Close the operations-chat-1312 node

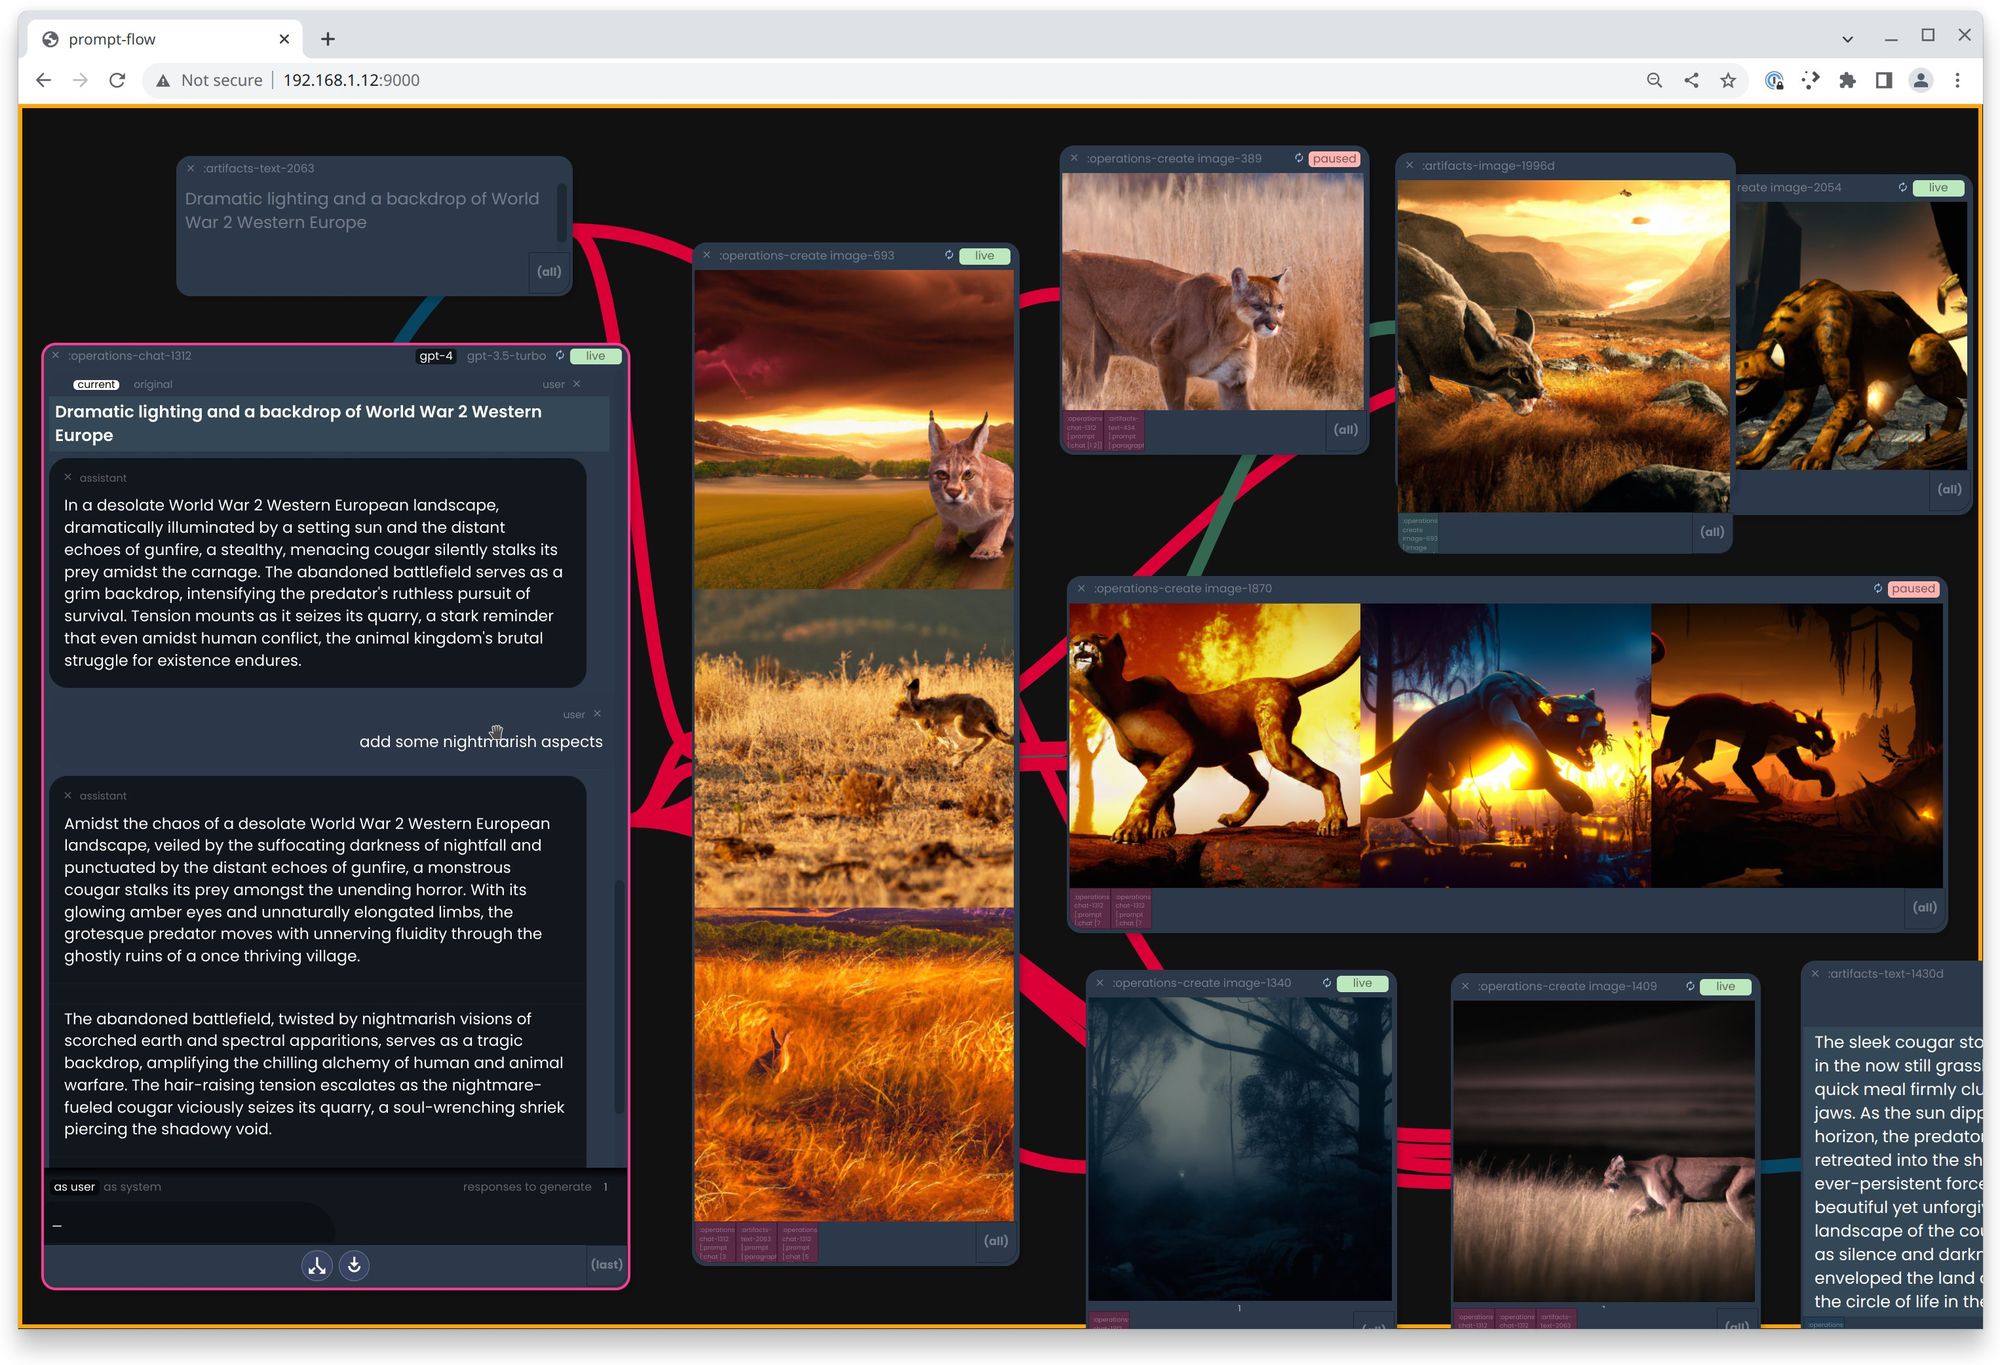point(56,356)
